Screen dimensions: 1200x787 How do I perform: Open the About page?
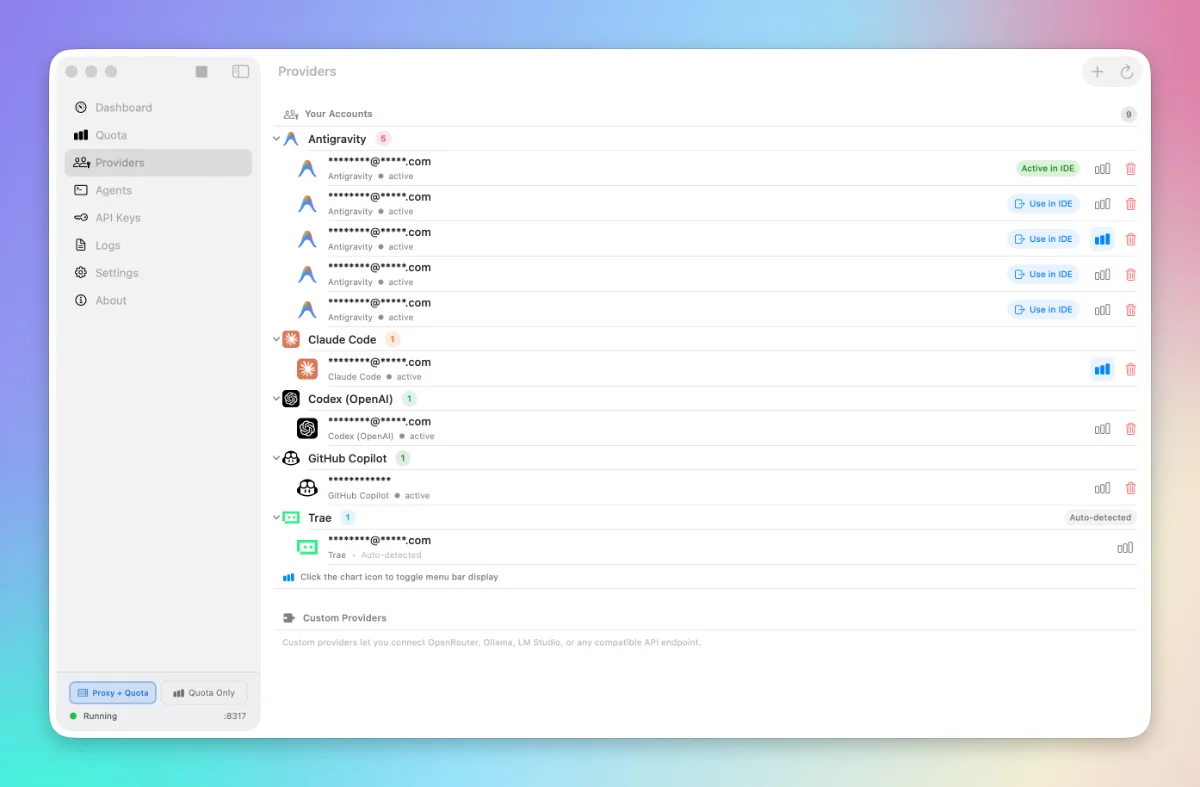[158, 300]
